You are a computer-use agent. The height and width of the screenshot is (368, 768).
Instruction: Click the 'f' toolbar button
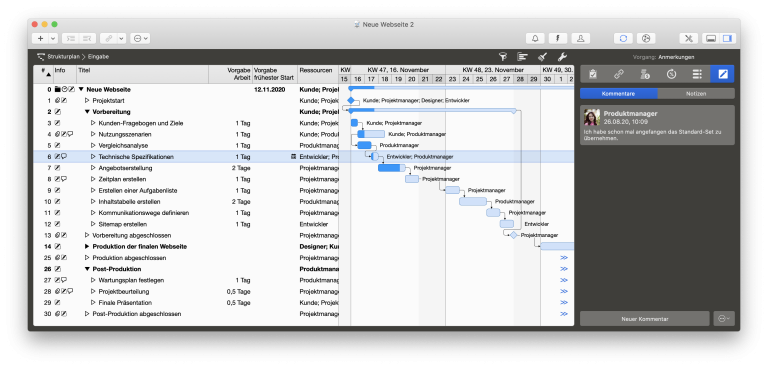pos(557,38)
